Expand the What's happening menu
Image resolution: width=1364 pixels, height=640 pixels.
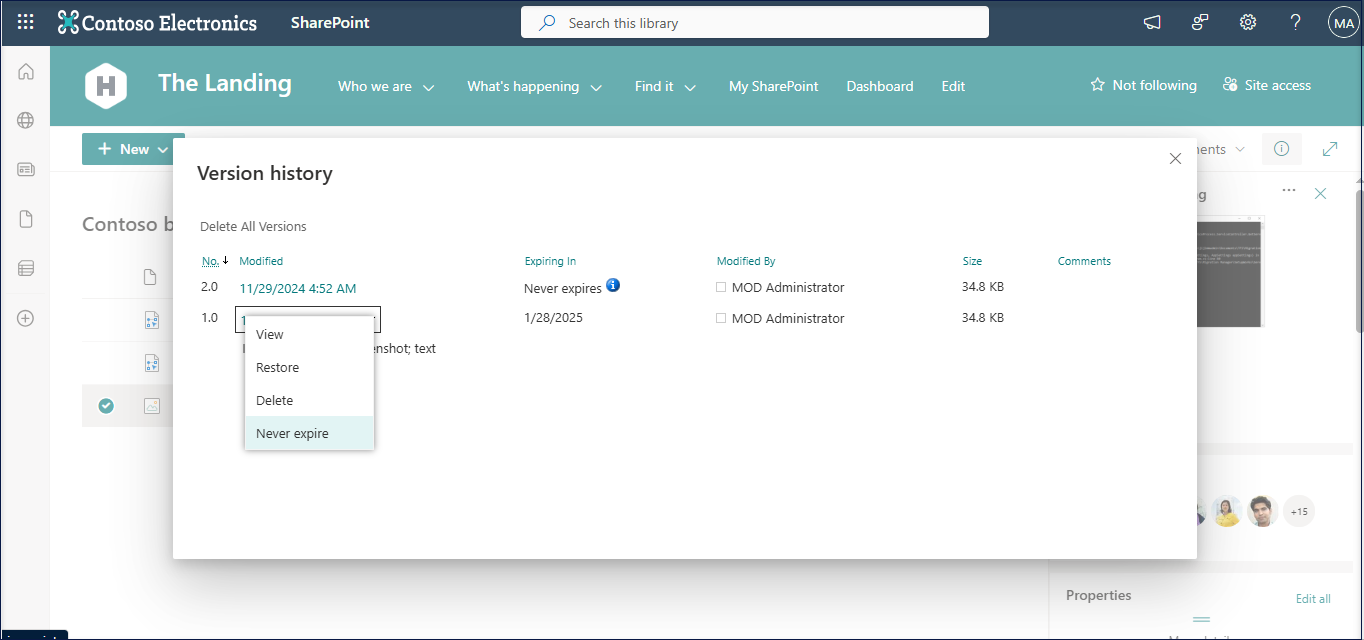click(533, 86)
